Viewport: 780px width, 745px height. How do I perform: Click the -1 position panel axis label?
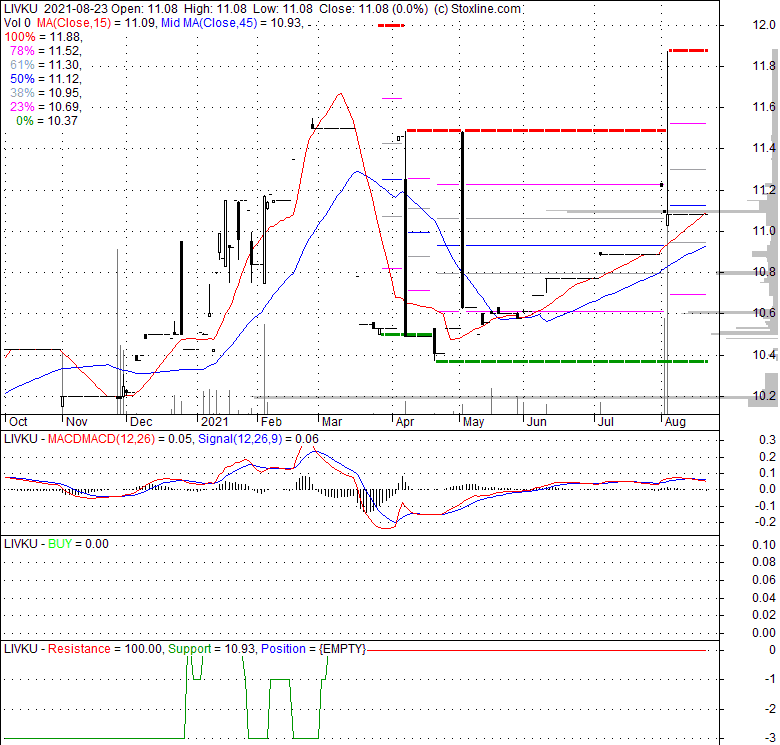(770, 679)
